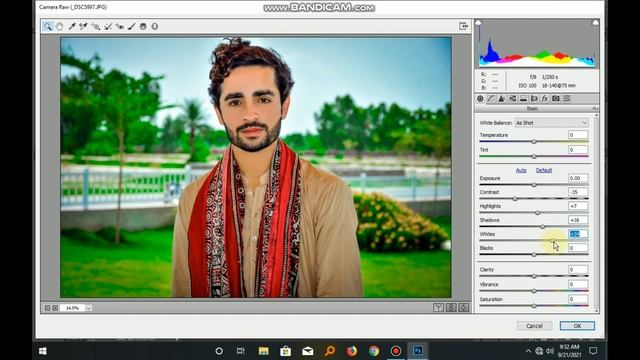The image size is (640, 360).
Task: Open the Mail app from the taskbar
Action: click(x=308, y=351)
